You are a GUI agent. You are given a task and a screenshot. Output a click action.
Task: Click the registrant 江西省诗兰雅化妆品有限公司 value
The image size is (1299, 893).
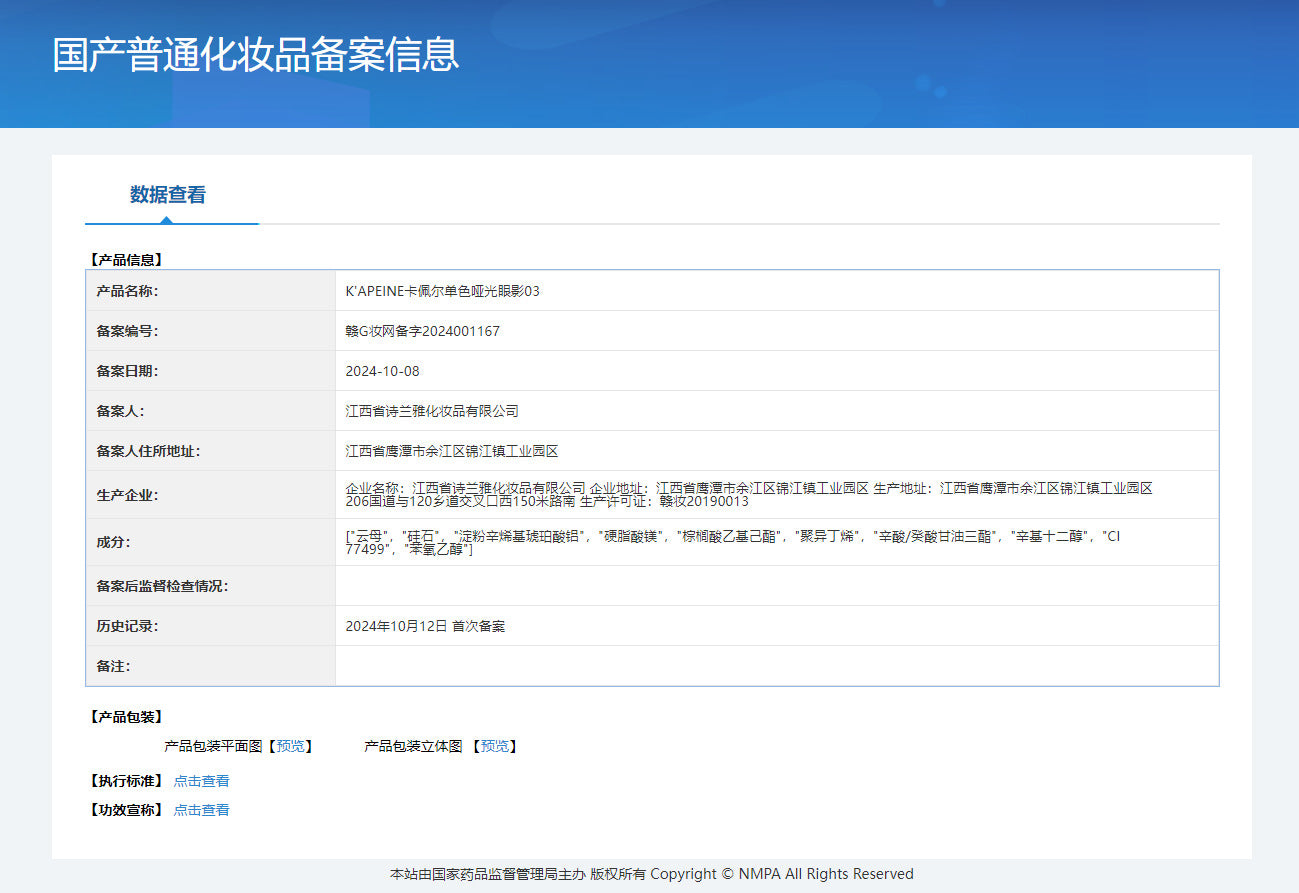432,411
